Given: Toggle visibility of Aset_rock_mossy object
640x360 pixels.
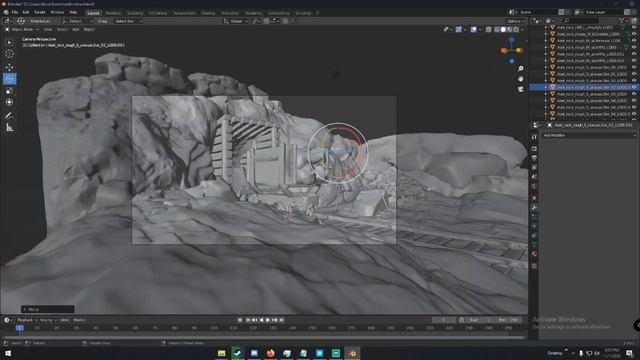Looking at the screenshot, I should 634,34.
